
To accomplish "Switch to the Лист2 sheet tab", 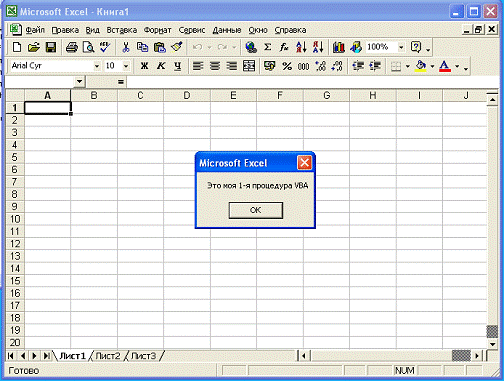I will coord(107,356).
